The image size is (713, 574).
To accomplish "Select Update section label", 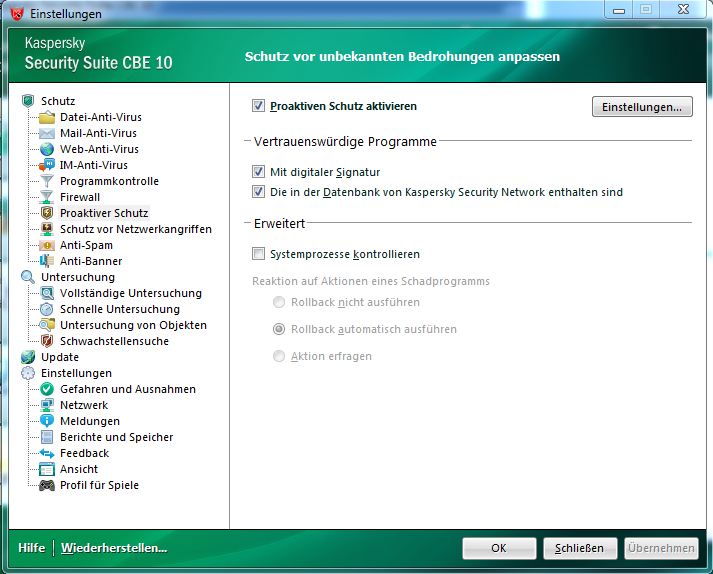I will 60,357.
